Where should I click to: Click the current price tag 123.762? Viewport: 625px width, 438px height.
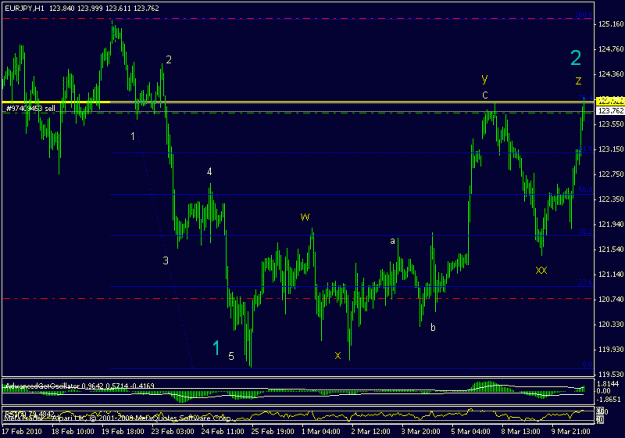(611, 111)
